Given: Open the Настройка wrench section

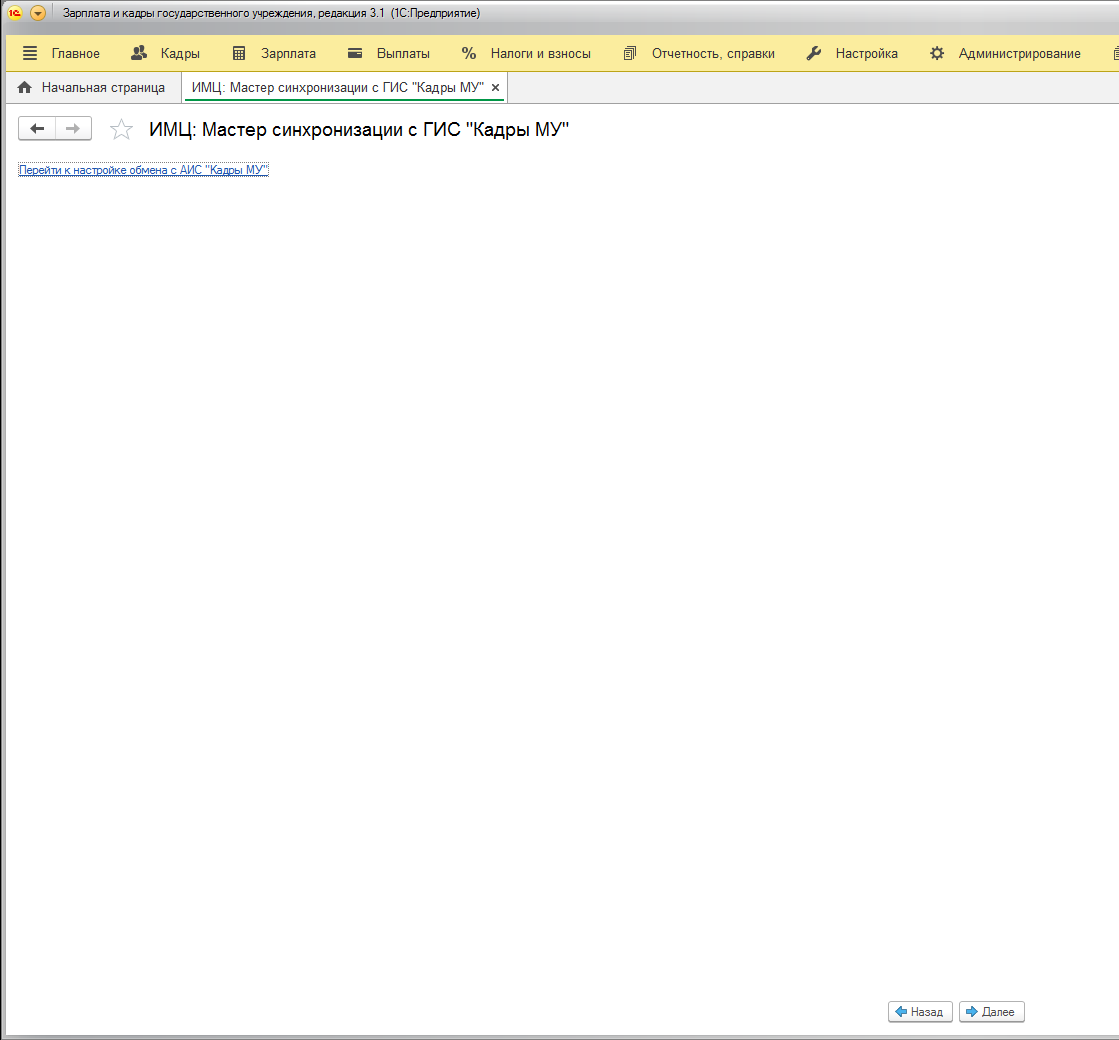Looking at the screenshot, I should (x=852, y=54).
